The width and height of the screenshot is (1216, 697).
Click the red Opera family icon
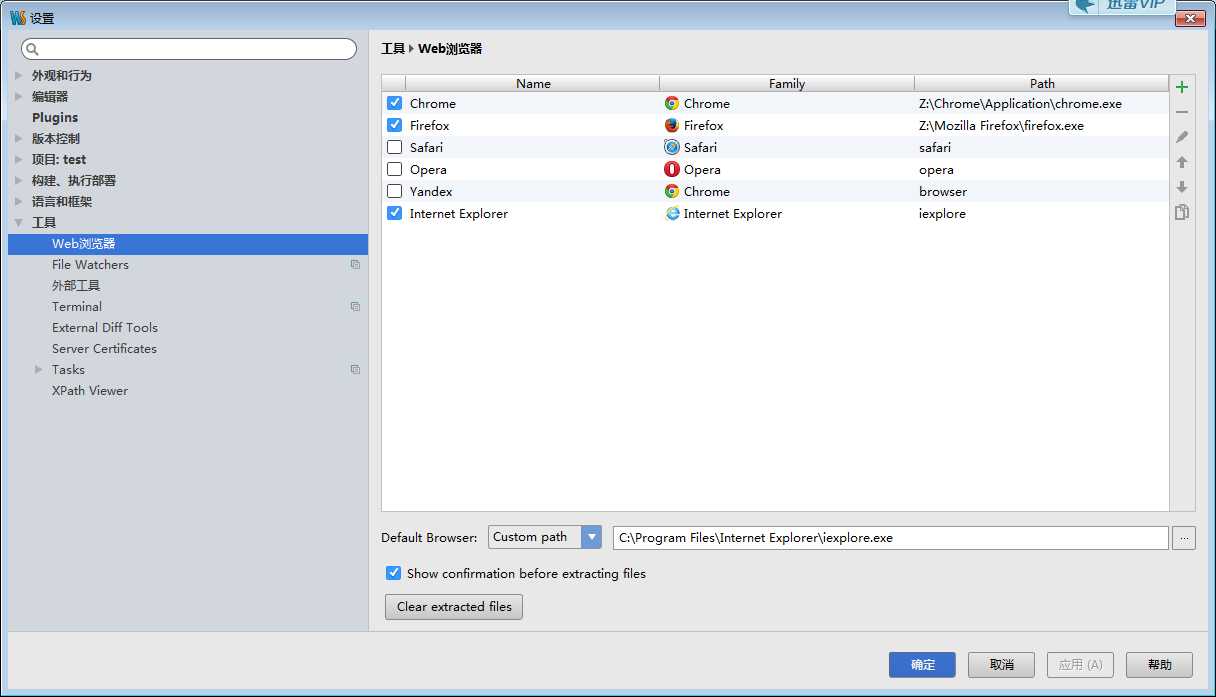coord(672,169)
